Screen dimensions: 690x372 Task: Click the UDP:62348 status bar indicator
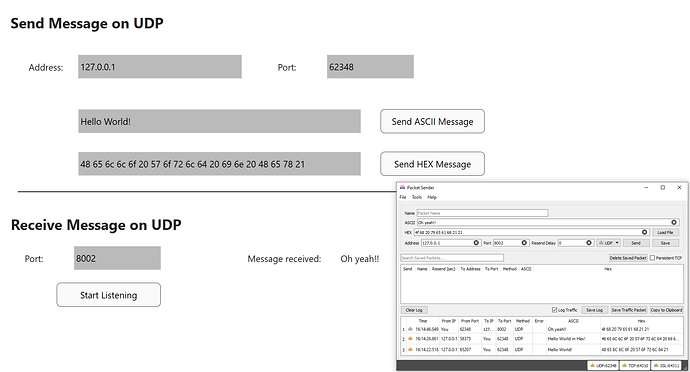(603, 365)
